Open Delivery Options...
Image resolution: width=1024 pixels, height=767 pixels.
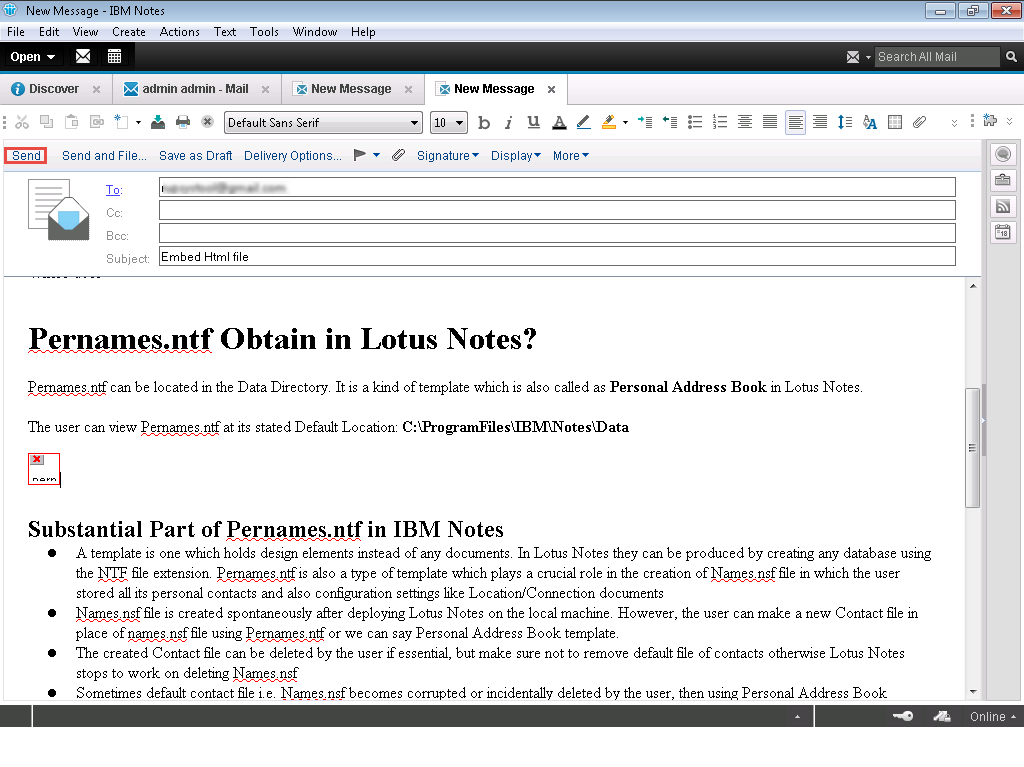click(293, 155)
